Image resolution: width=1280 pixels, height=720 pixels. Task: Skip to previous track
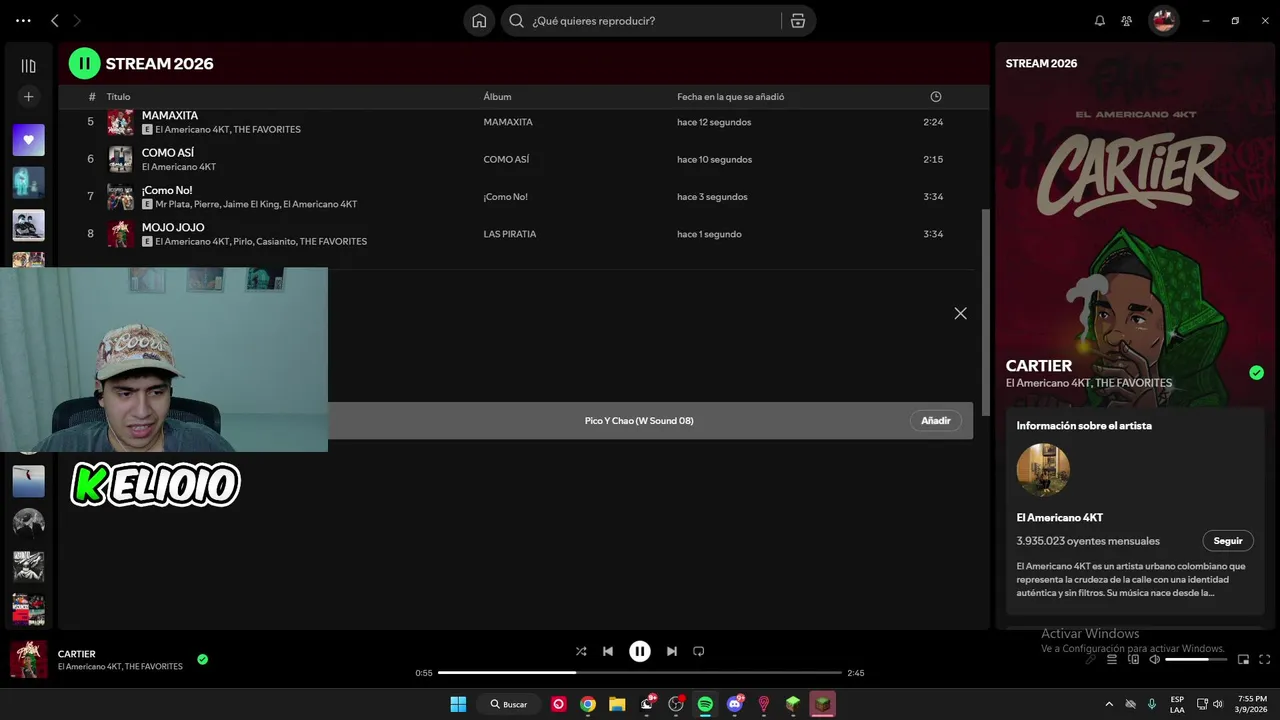(608, 651)
